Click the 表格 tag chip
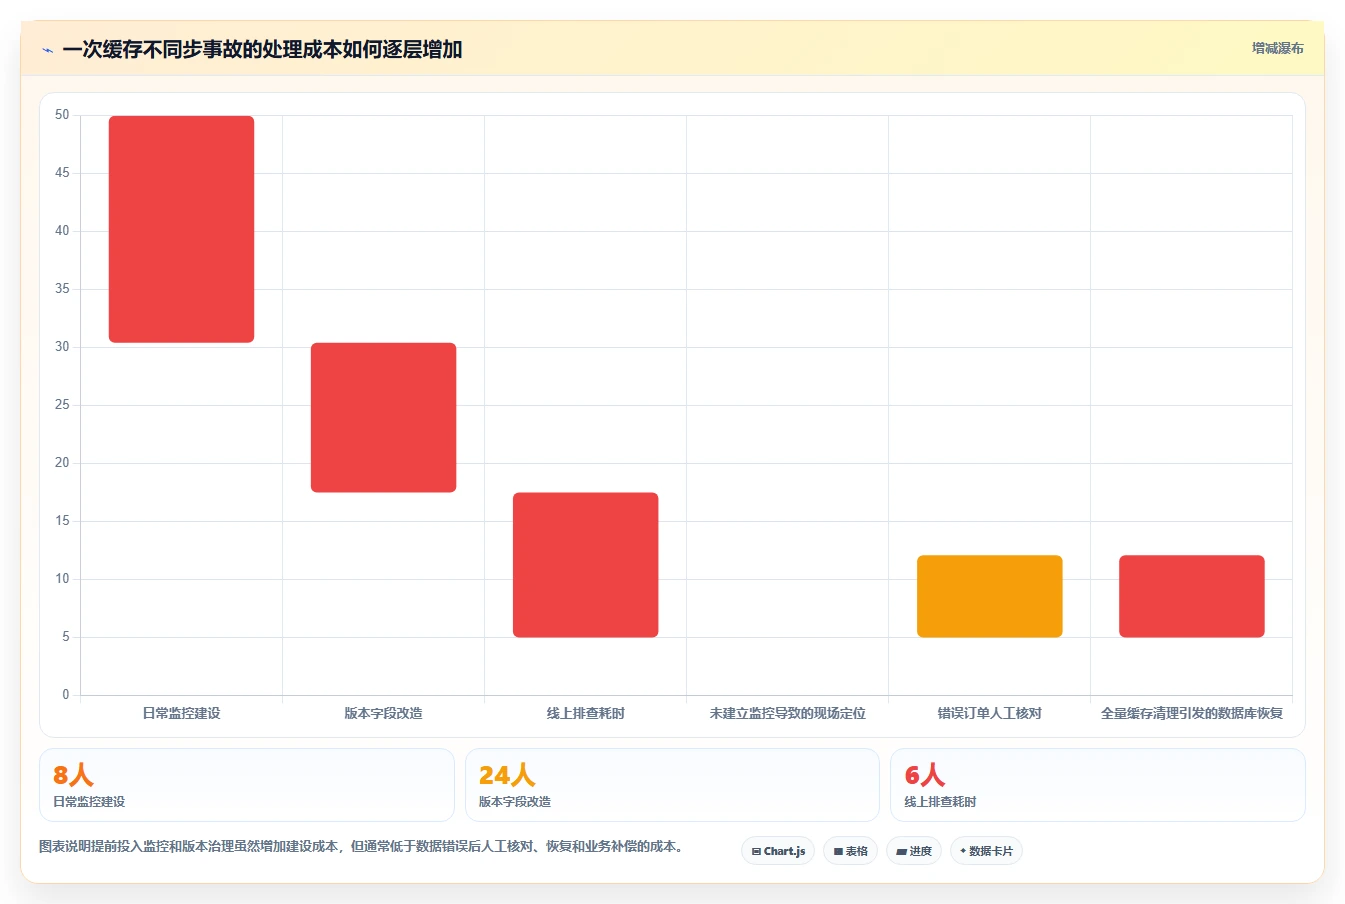 pyautogui.click(x=850, y=851)
